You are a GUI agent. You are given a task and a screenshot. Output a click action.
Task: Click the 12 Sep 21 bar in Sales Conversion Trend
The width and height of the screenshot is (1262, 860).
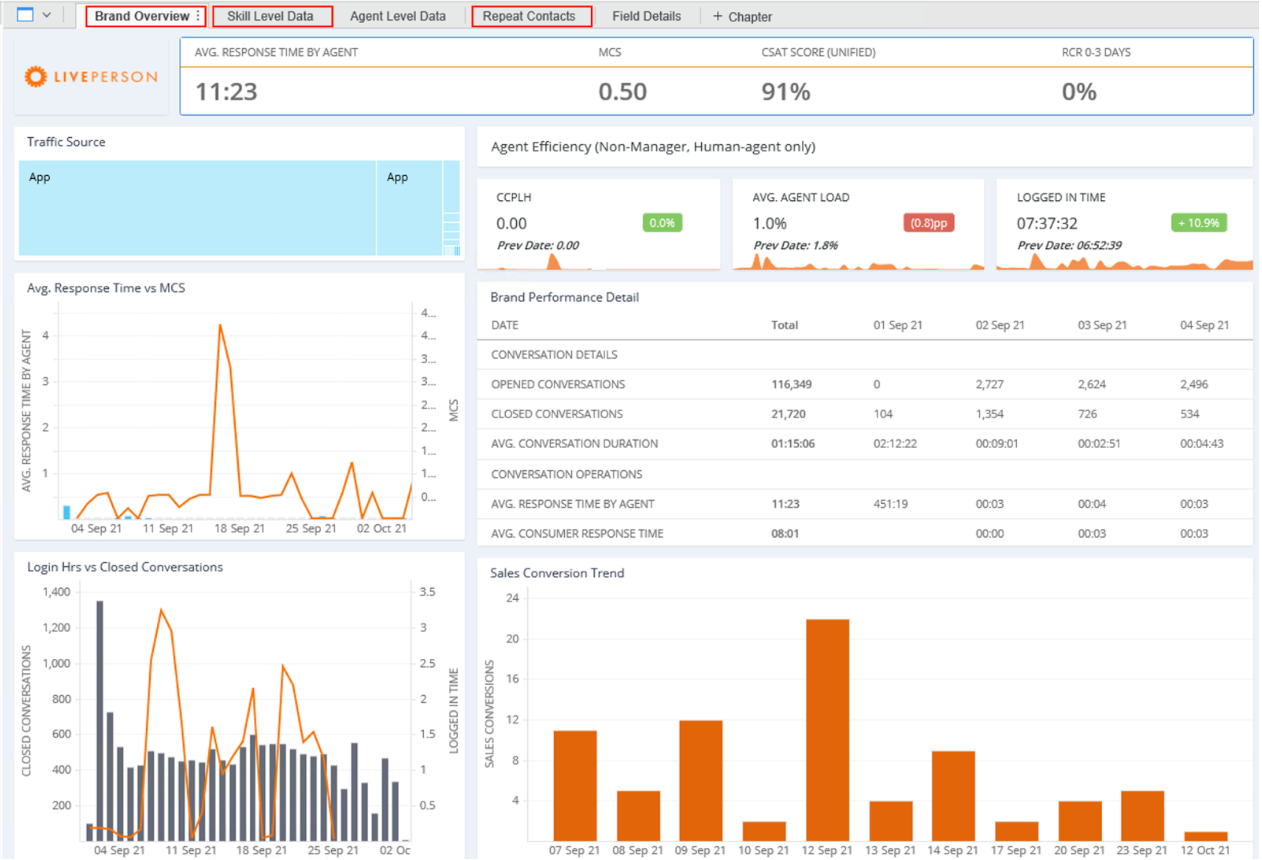pos(827,730)
